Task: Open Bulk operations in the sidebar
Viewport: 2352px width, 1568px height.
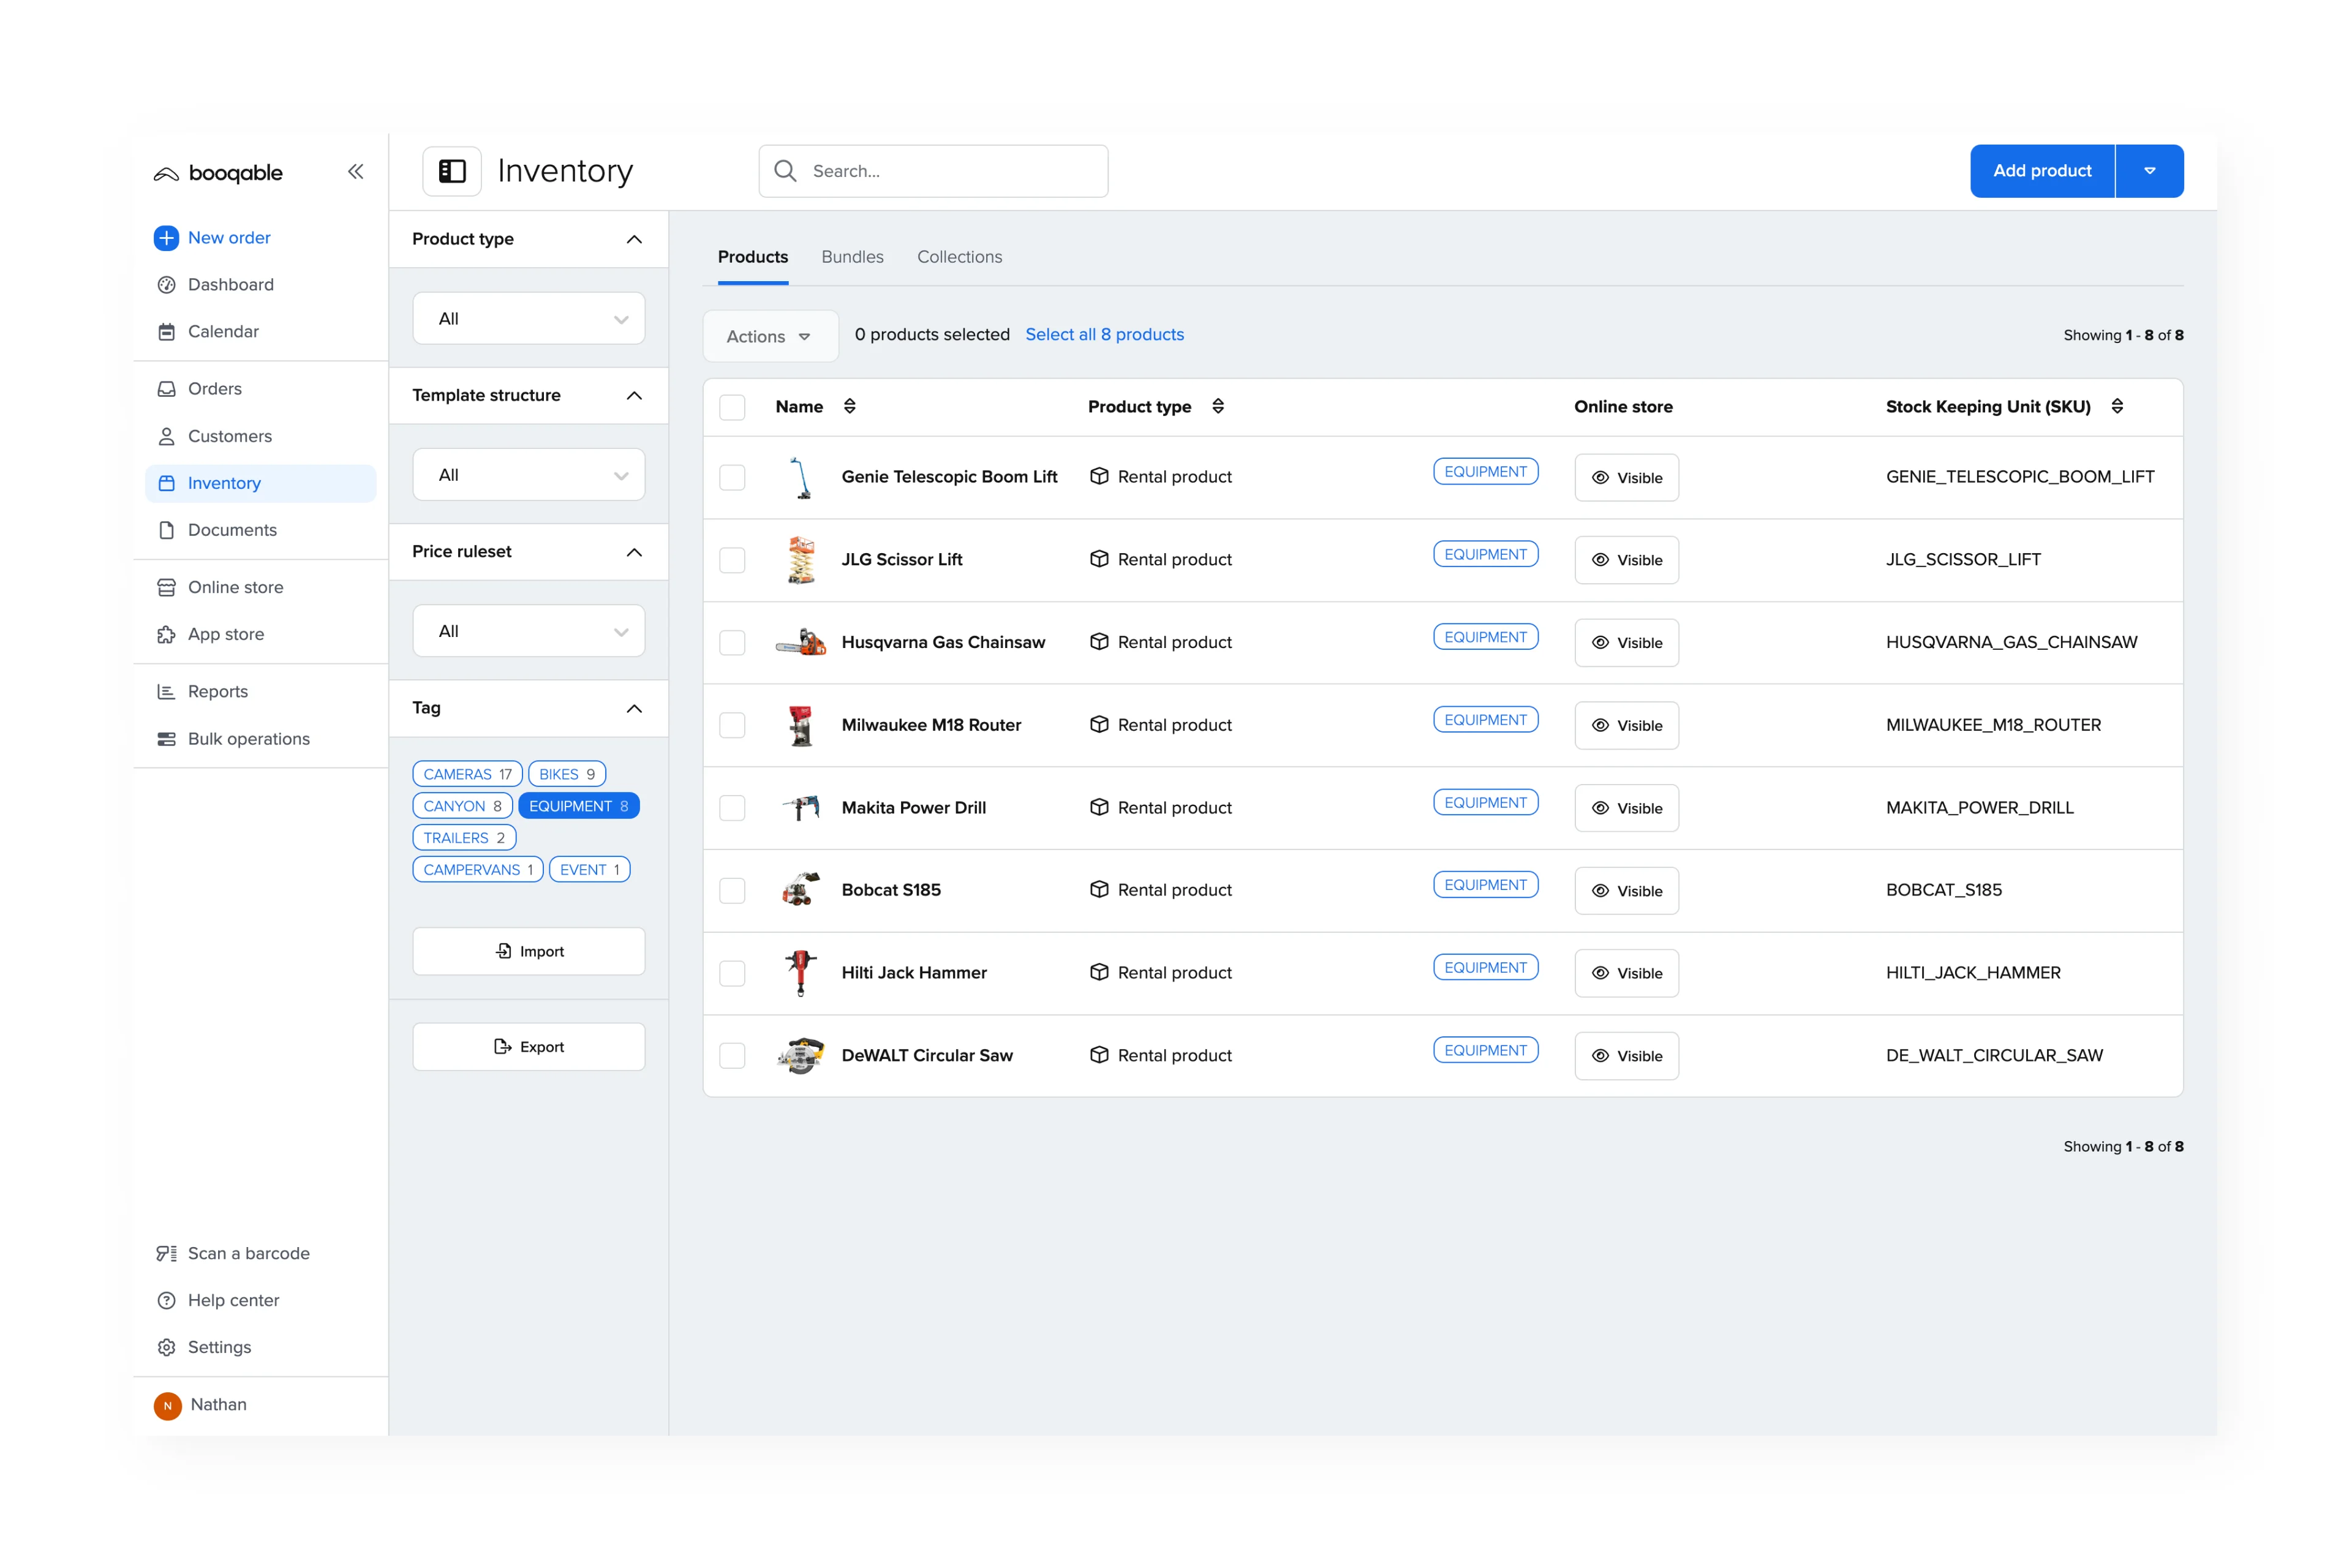Action: pos(248,739)
